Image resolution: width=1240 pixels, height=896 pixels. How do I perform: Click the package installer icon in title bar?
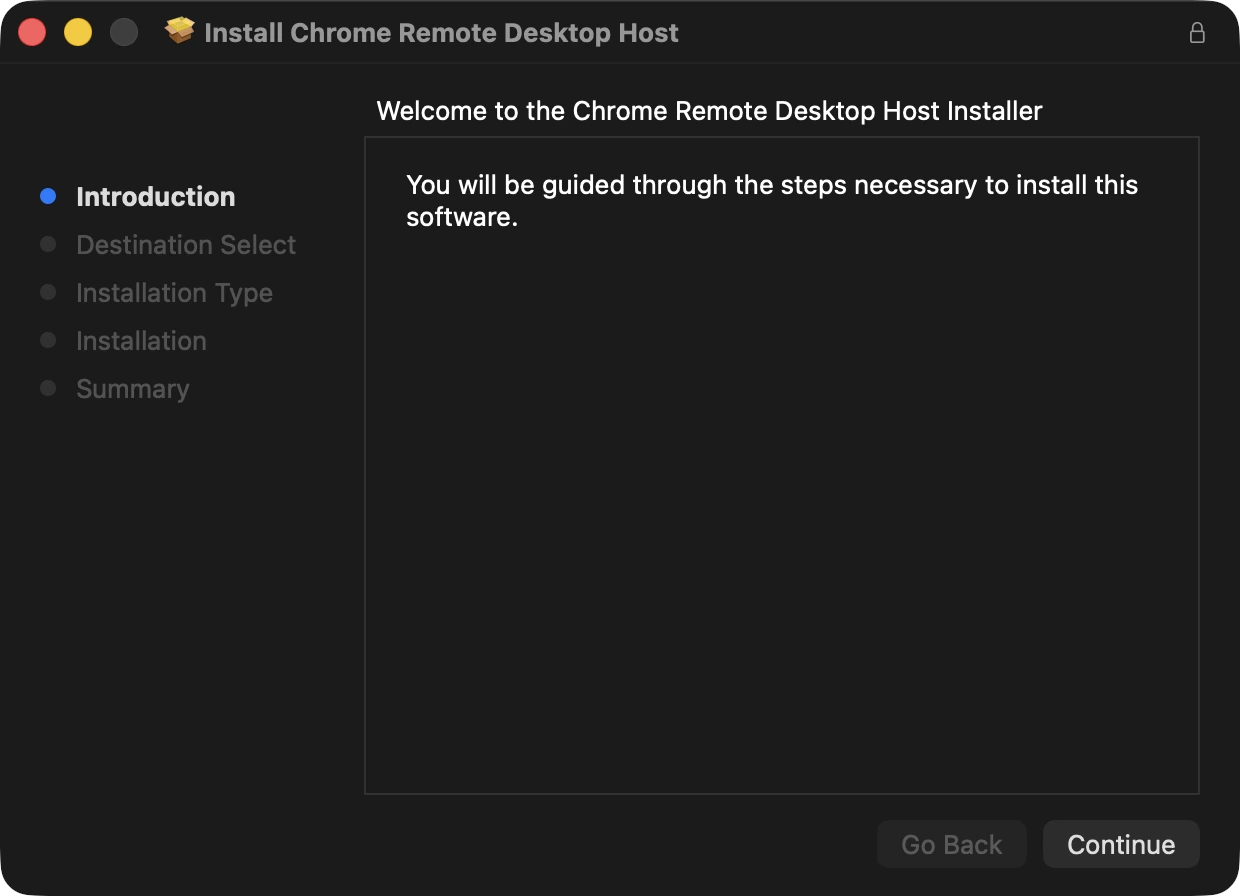(181, 31)
